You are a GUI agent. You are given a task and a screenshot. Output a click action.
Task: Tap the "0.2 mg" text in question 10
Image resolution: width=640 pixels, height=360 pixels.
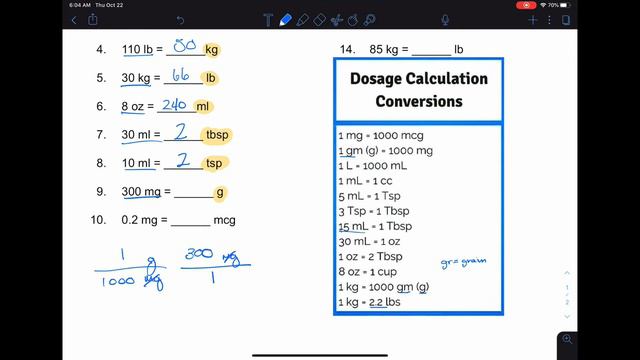click(139, 220)
